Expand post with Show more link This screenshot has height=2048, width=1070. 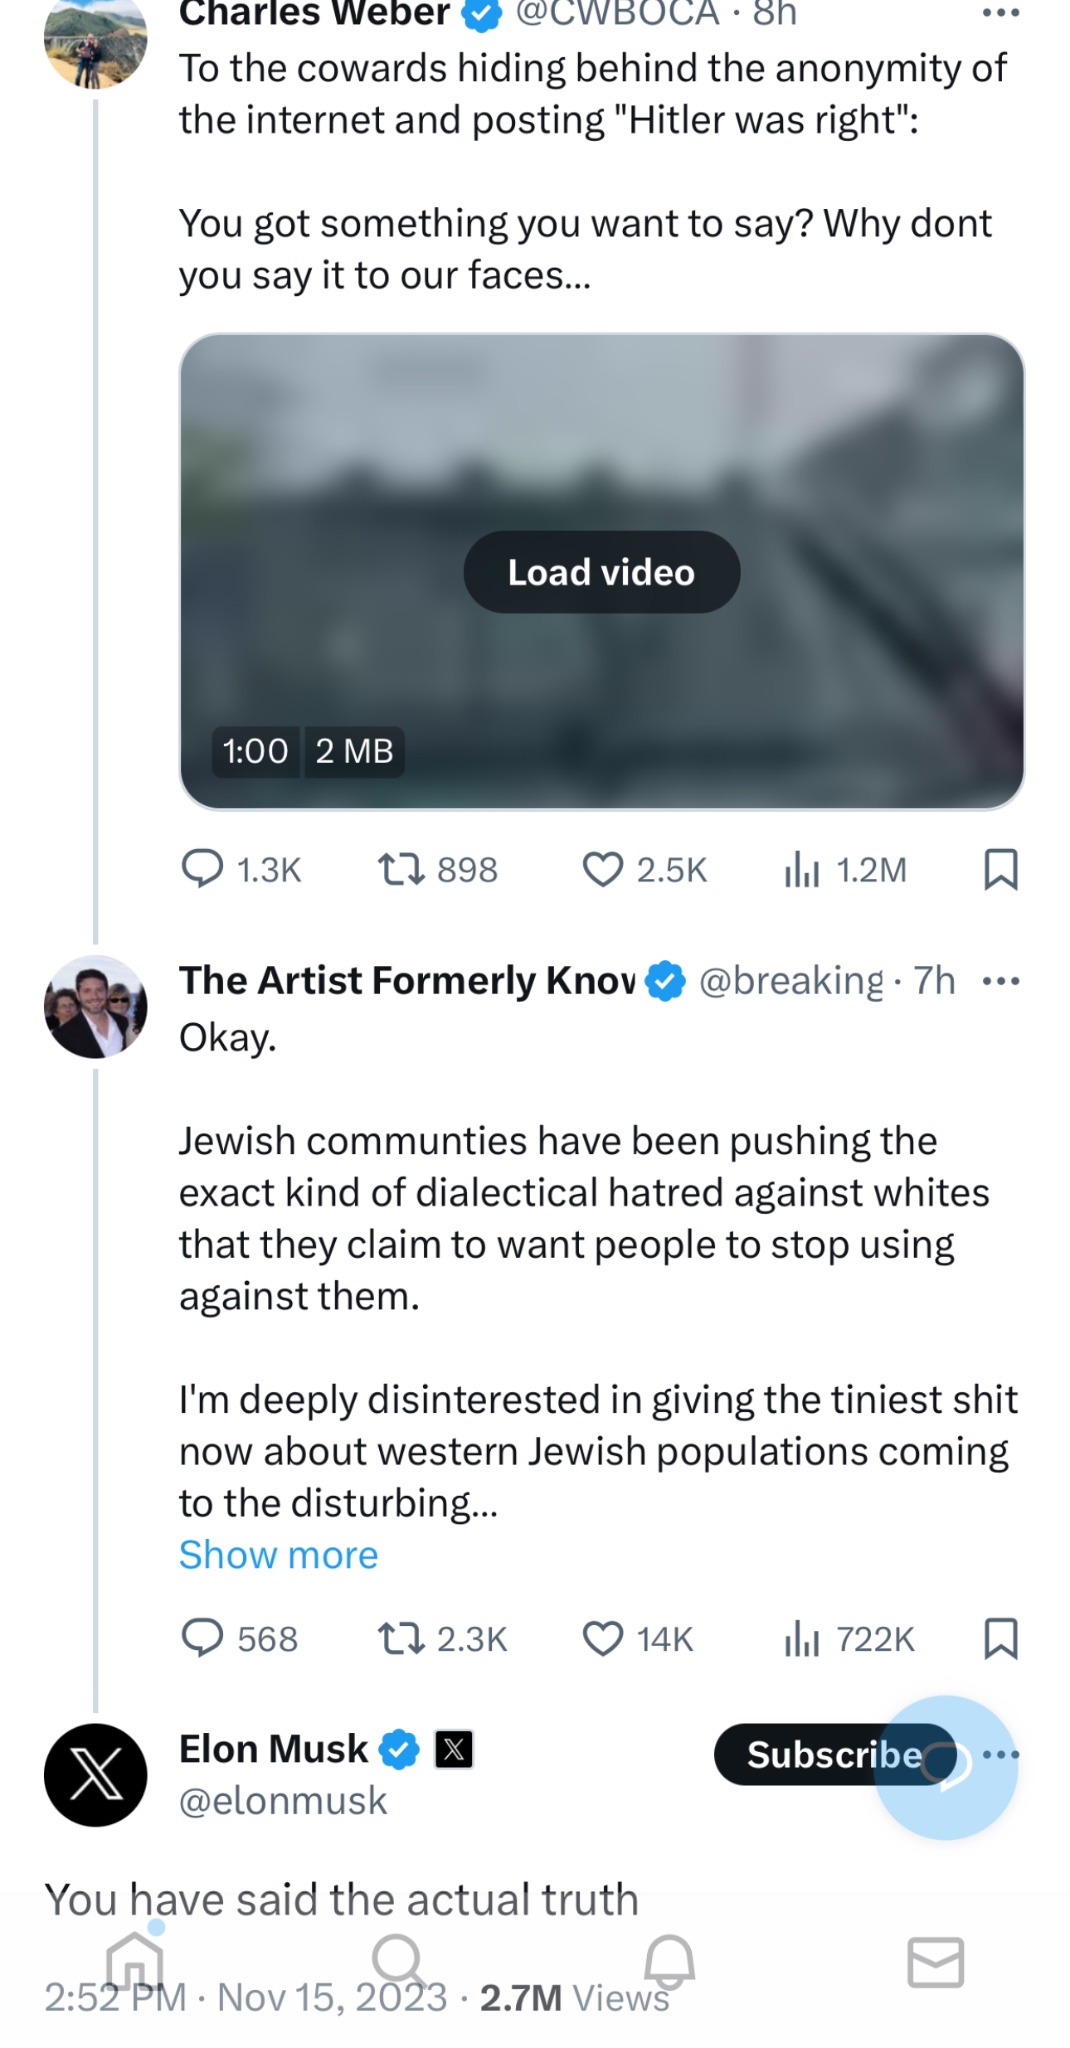tap(278, 1555)
